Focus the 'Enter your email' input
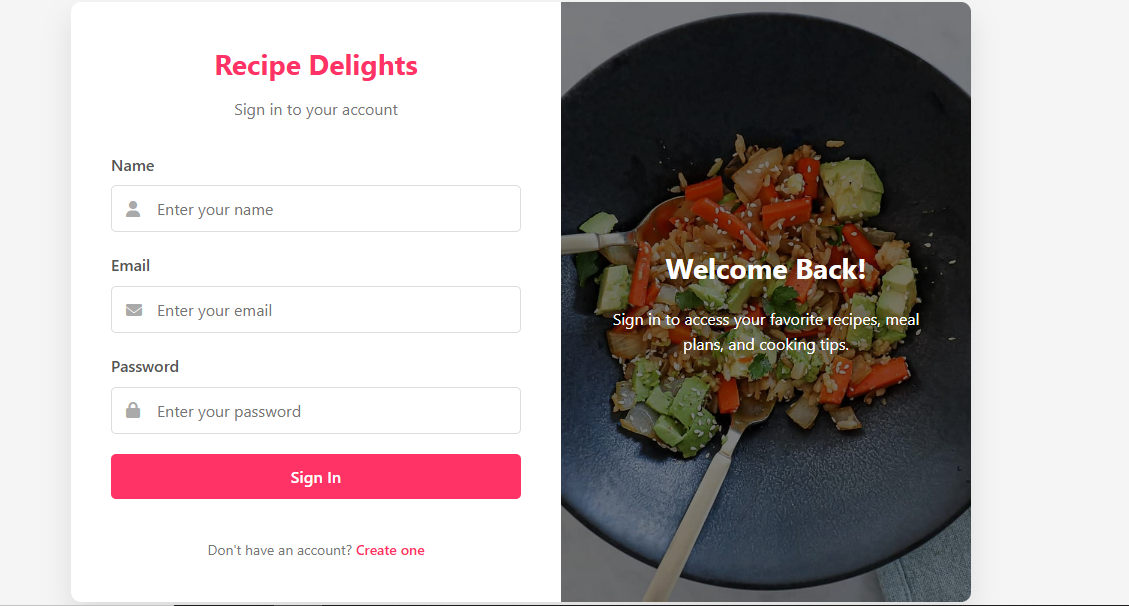 pyautogui.click(x=315, y=309)
